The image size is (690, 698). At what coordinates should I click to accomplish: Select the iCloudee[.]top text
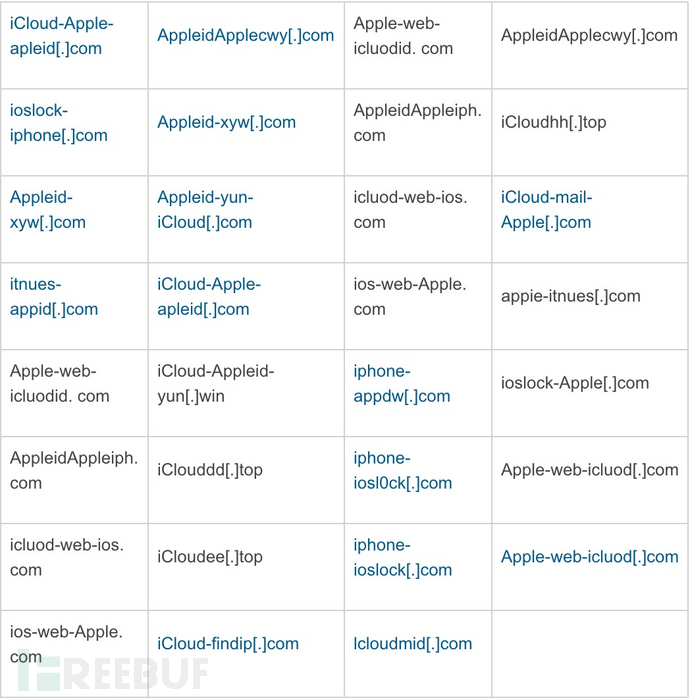[210, 556]
